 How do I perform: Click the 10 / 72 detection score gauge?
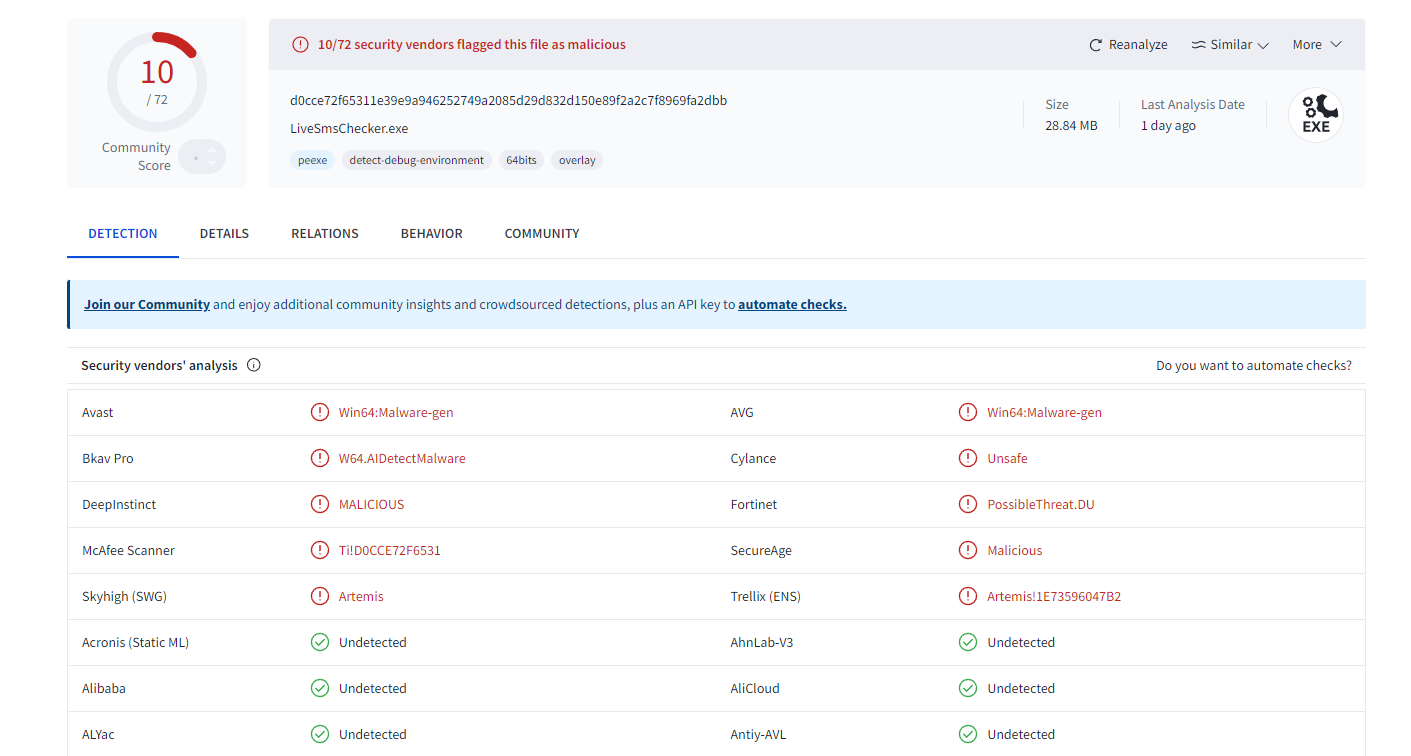157,82
